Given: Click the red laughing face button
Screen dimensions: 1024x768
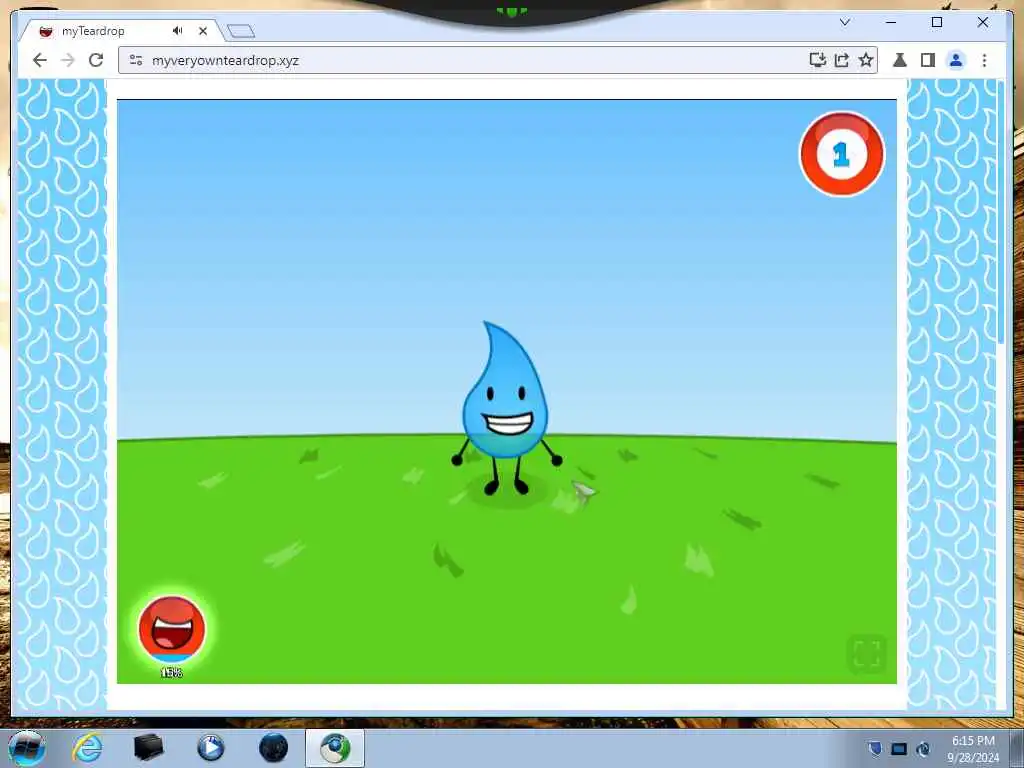Looking at the screenshot, I should [x=172, y=627].
